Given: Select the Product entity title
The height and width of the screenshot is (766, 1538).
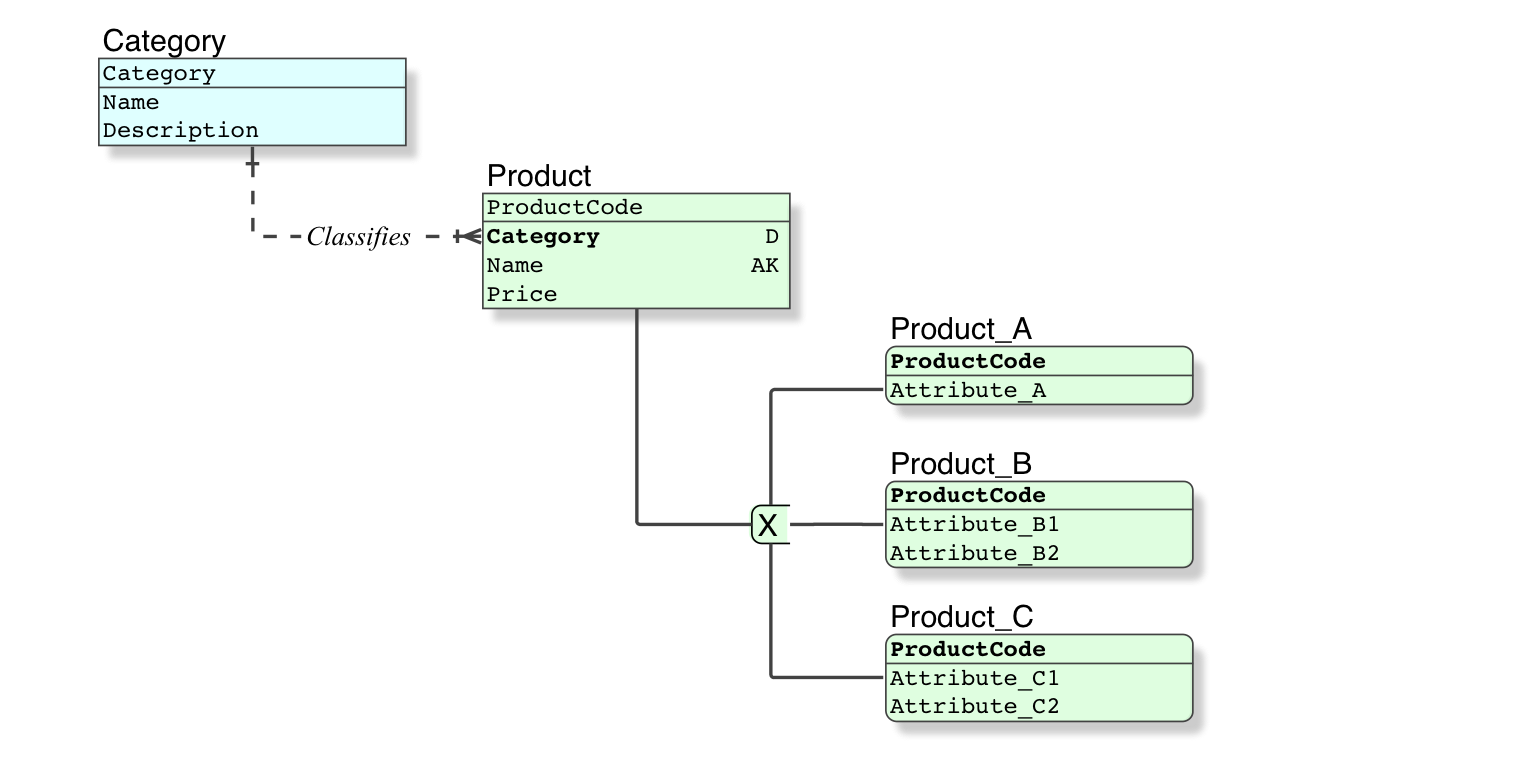Looking at the screenshot, I should [x=539, y=176].
